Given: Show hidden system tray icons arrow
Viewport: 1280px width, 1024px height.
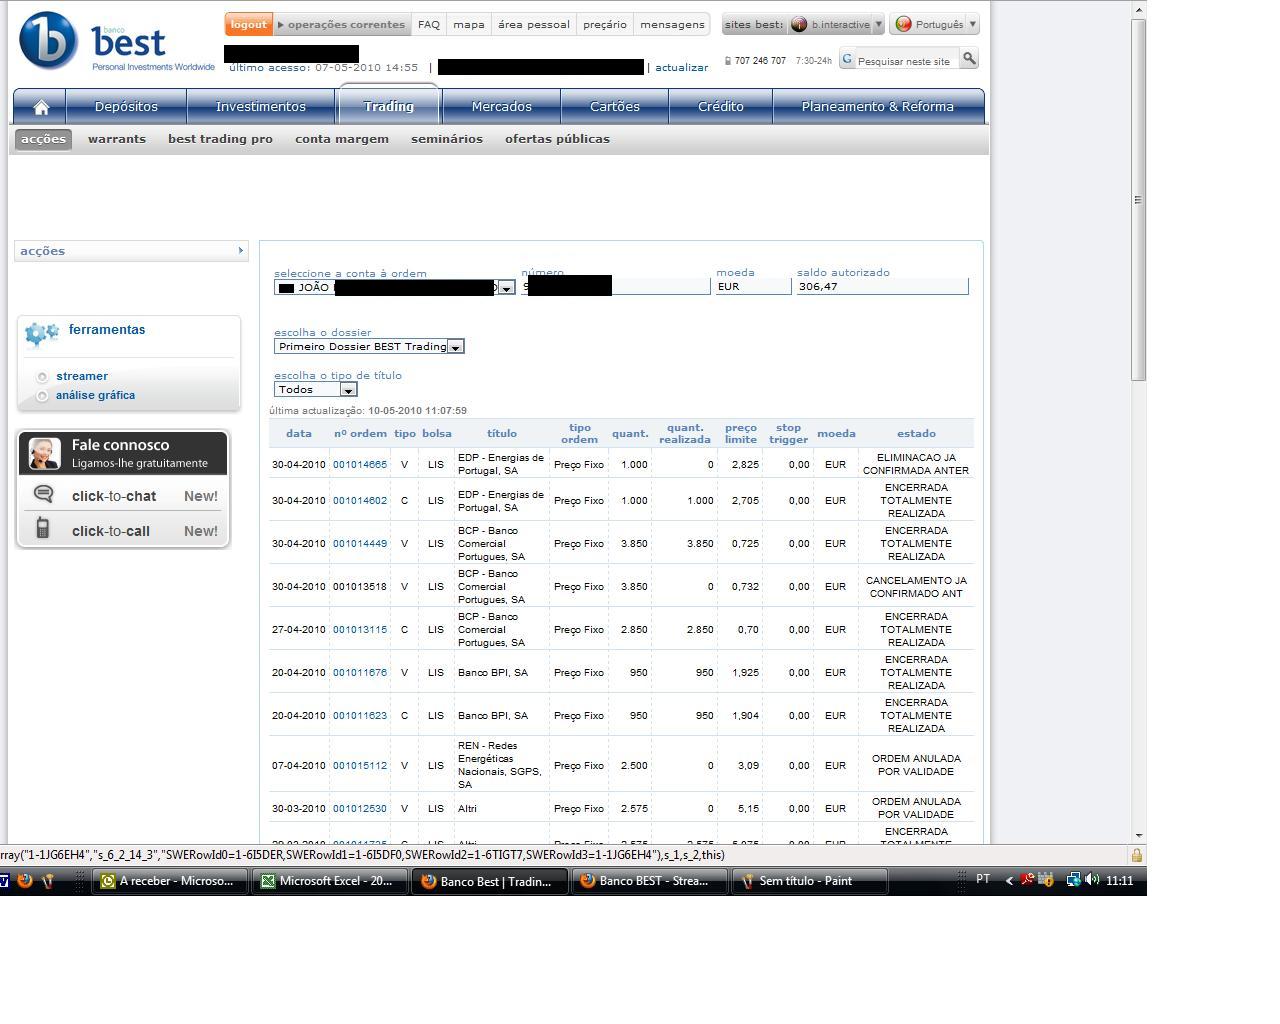Looking at the screenshot, I should coord(1008,881).
